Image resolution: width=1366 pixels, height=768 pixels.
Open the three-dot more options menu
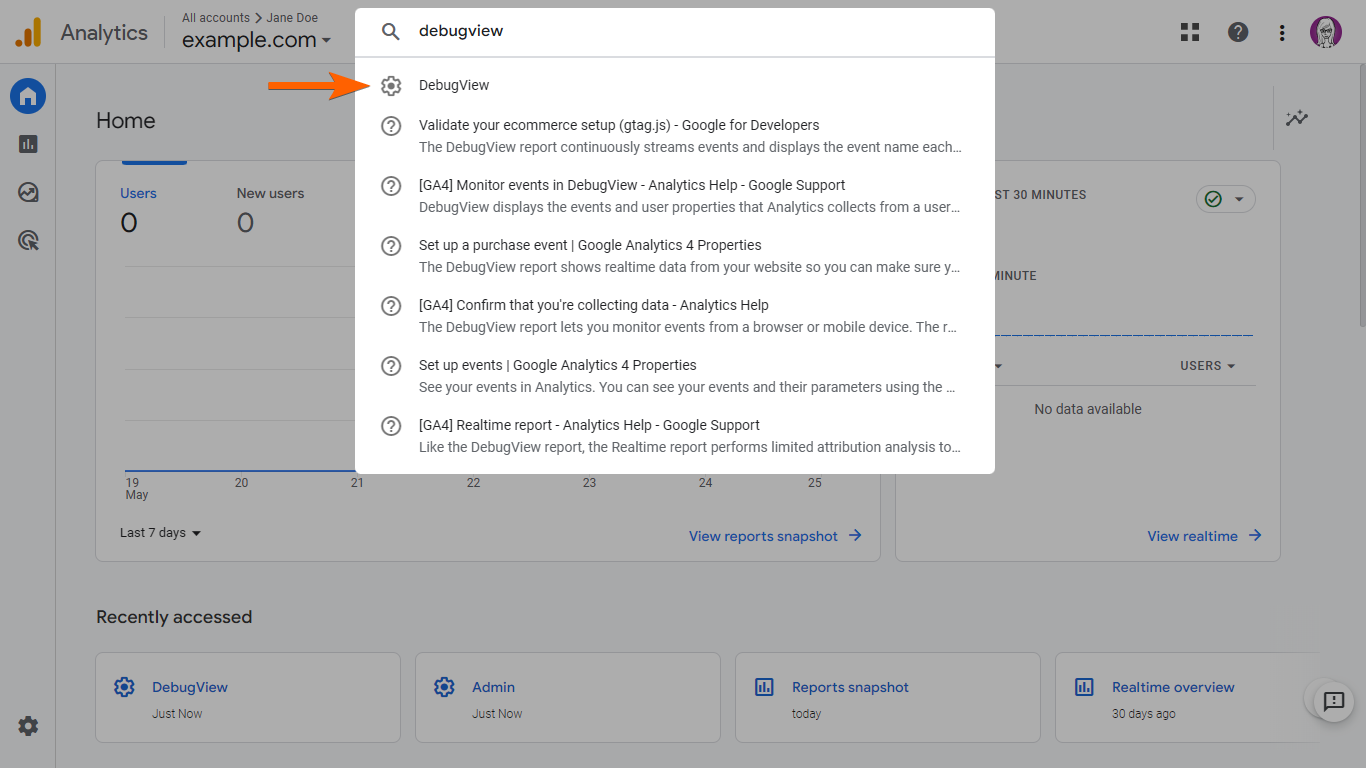(1282, 32)
